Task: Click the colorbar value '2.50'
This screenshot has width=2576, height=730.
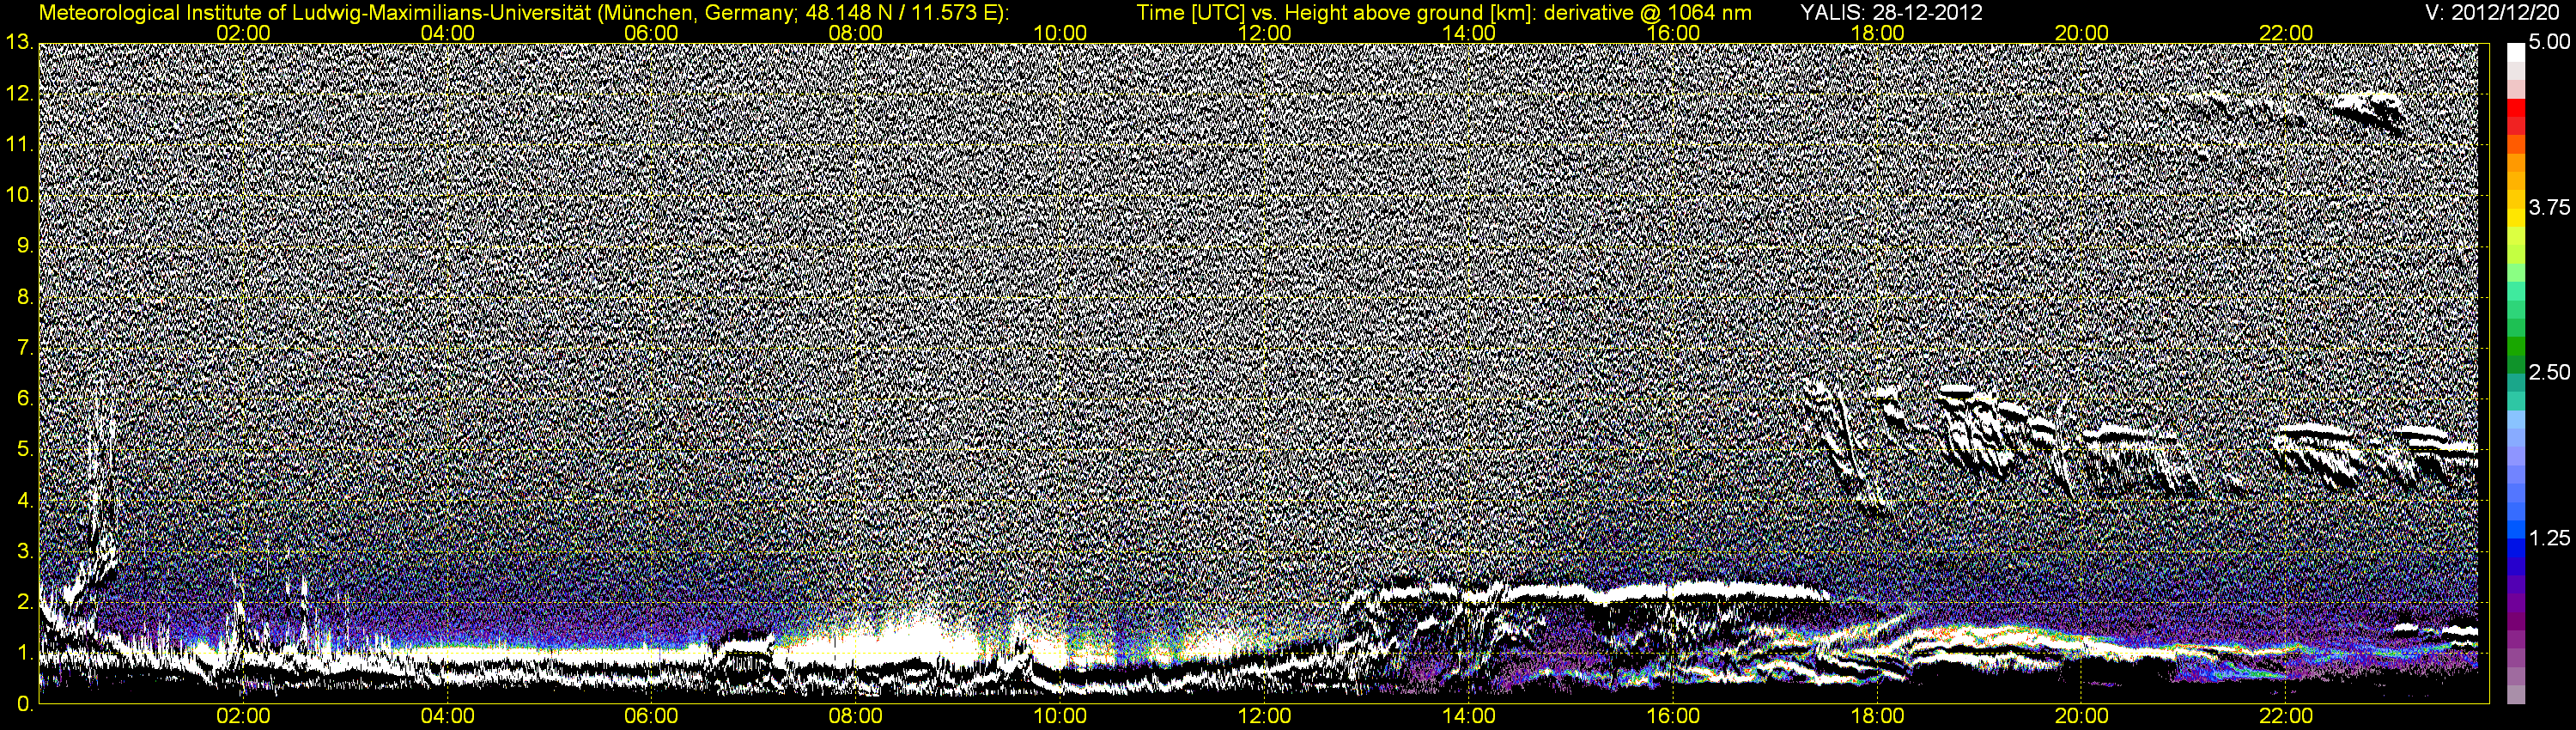Action: click(x=2548, y=373)
